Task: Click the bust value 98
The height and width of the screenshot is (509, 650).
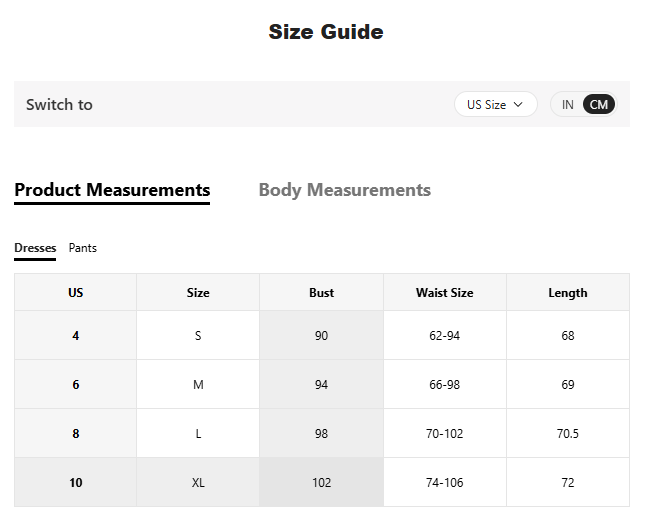Action: (321, 434)
